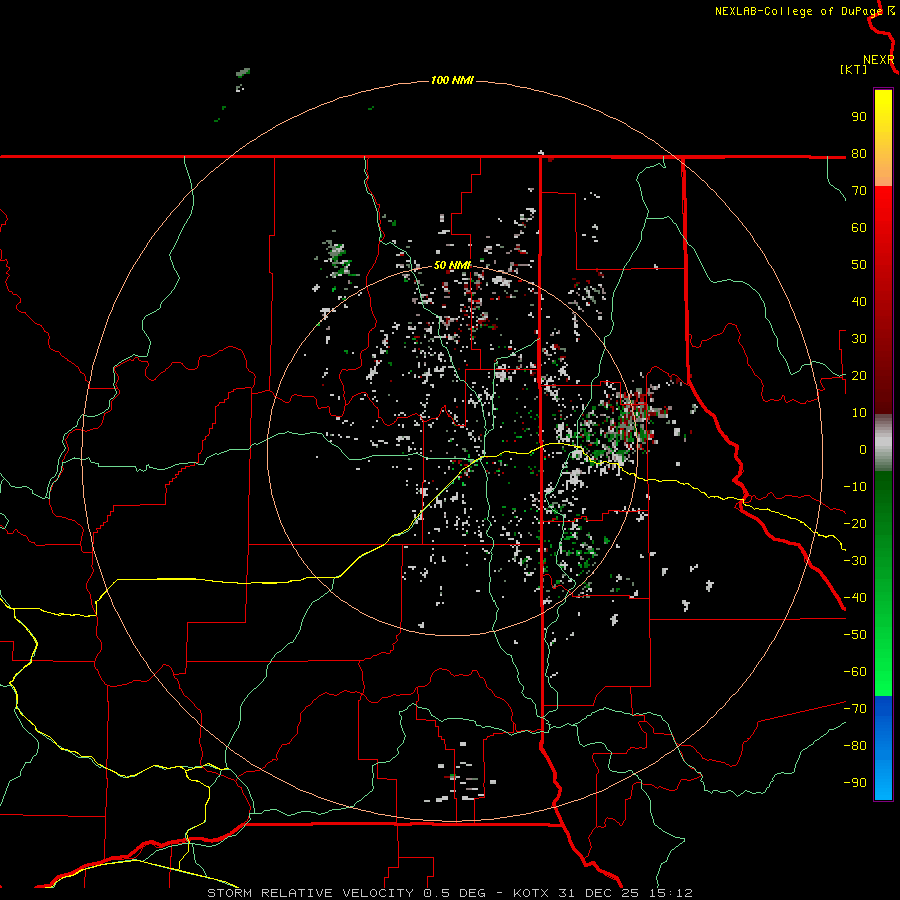Screen dimensions: 900x900
Task: Click the -50 value on the velocity scale
Action: pyautogui.click(x=855, y=635)
